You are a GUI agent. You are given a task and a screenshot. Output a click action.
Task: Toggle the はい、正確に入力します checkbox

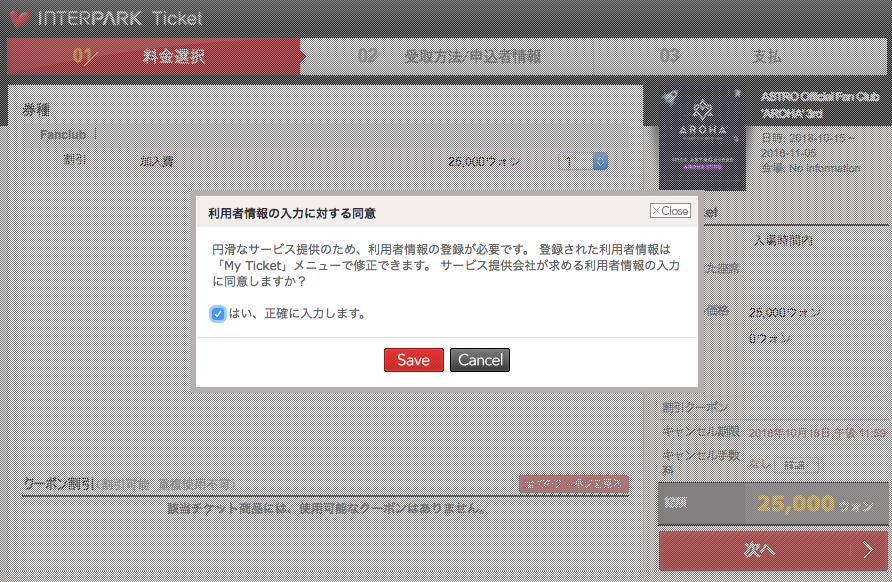(217, 313)
